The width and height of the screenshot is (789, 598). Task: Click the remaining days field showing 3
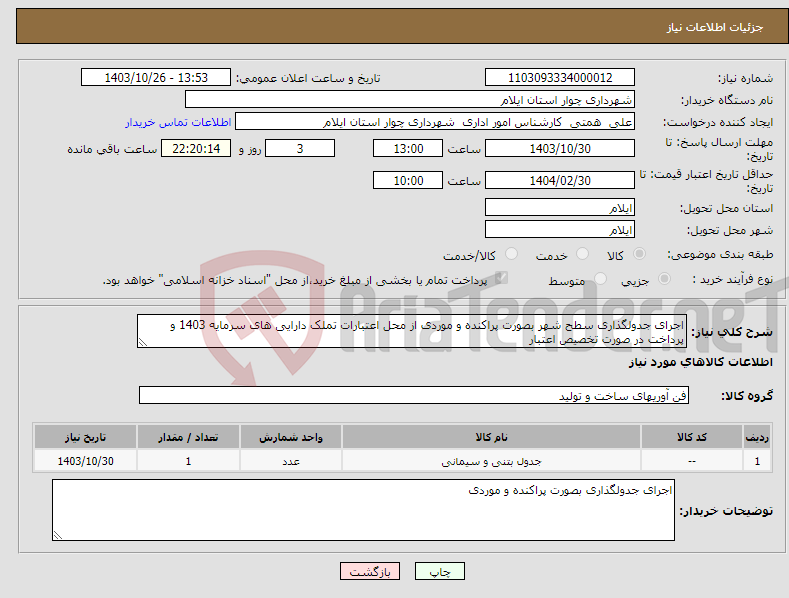(x=300, y=148)
